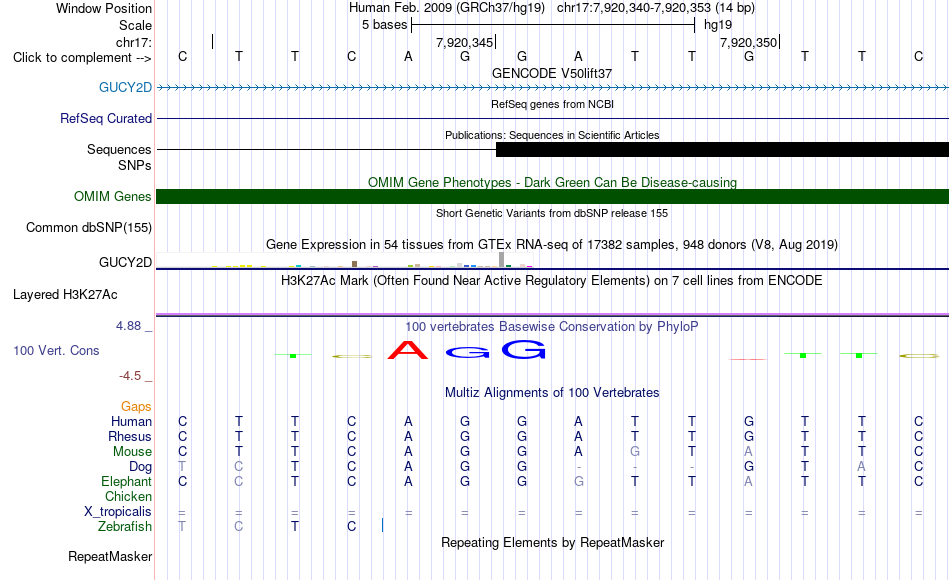
Task: Click the orange Gaps label
Action: tap(136, 407)
